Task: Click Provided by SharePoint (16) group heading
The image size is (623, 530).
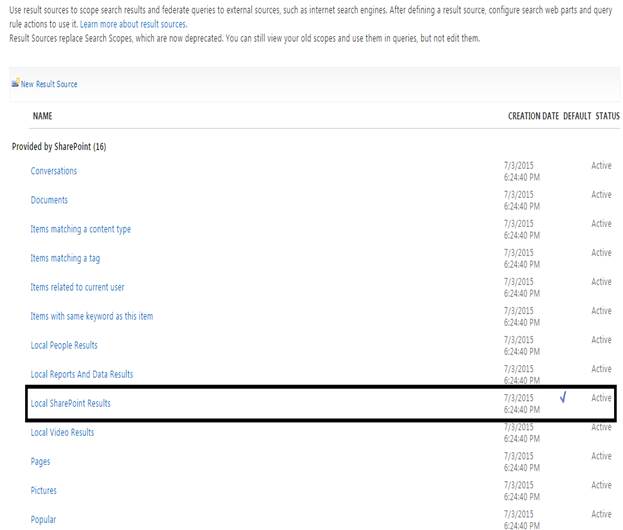Action: pos(59,147)
